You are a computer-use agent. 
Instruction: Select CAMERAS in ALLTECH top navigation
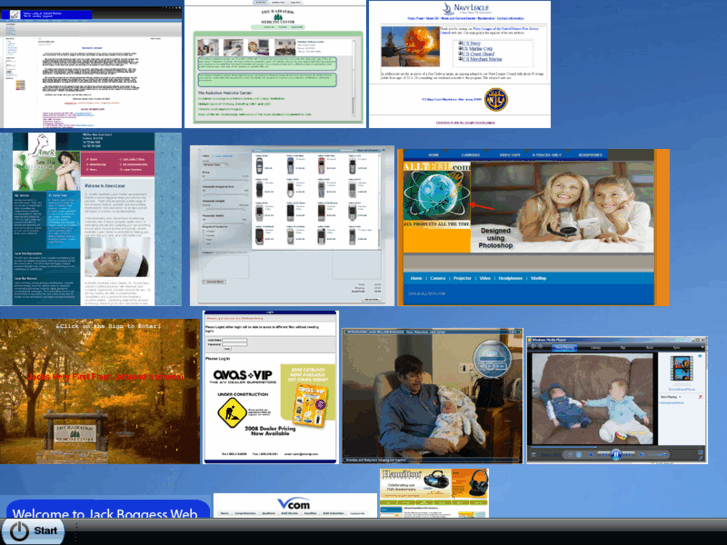coord(470,155)
